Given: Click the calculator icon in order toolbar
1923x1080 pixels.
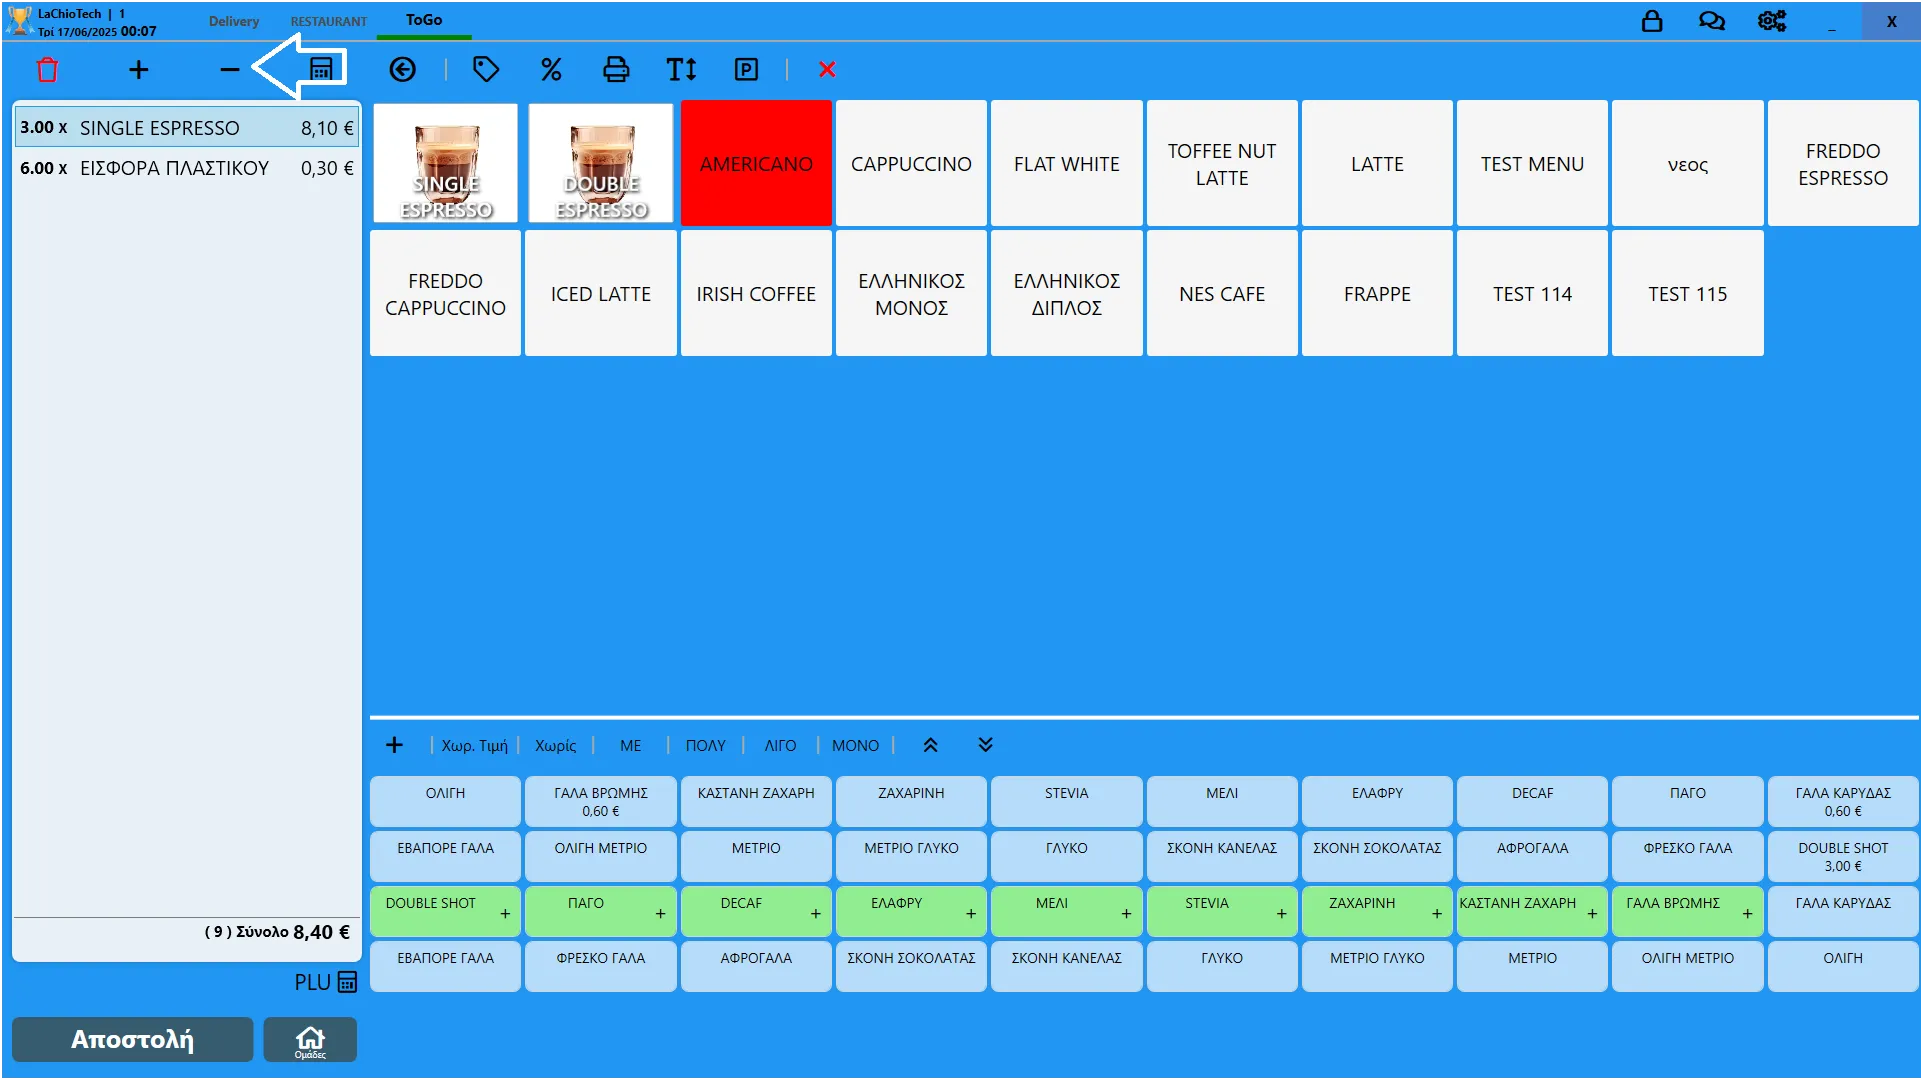Looking at the screenshot, I should (x=321, y=69).
